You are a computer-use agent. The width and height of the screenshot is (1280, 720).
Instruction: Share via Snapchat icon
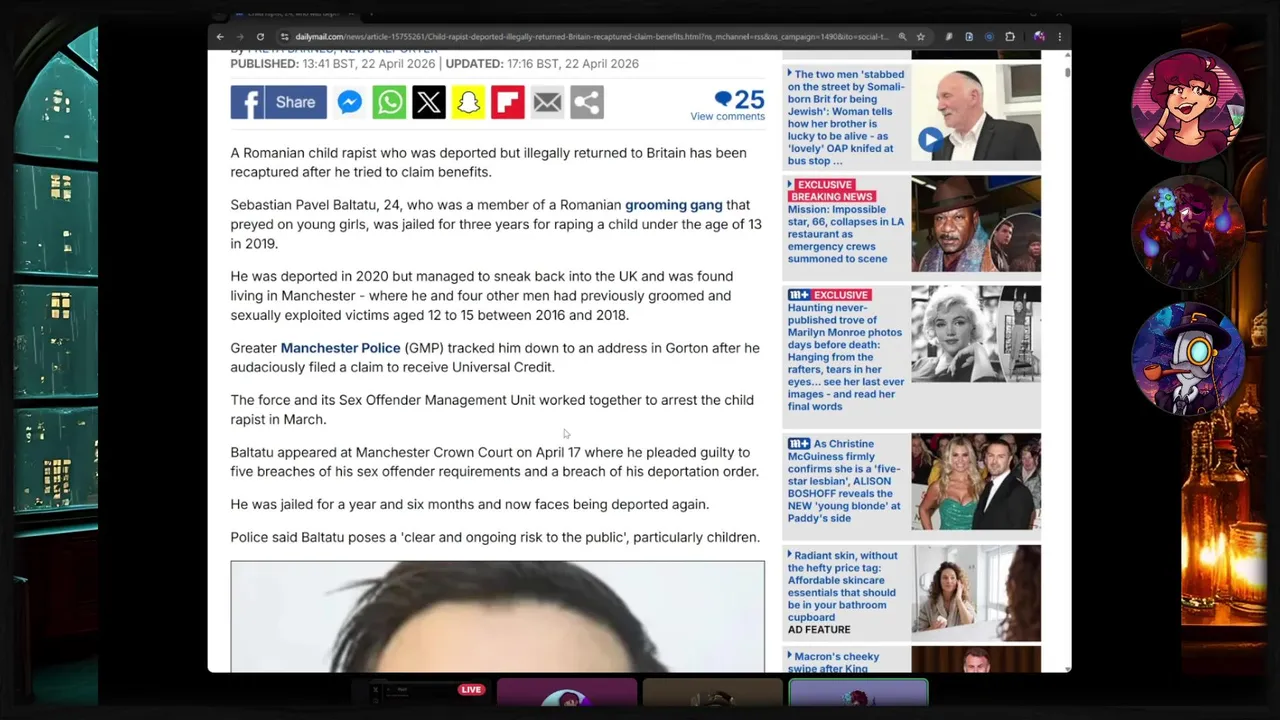(468, 102)
